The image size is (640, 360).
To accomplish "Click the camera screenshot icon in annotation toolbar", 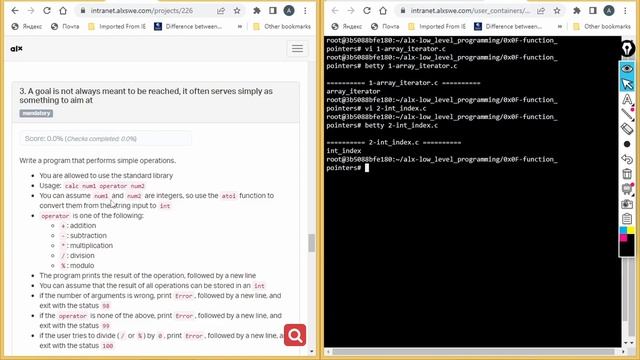I will tap(627, 204).
